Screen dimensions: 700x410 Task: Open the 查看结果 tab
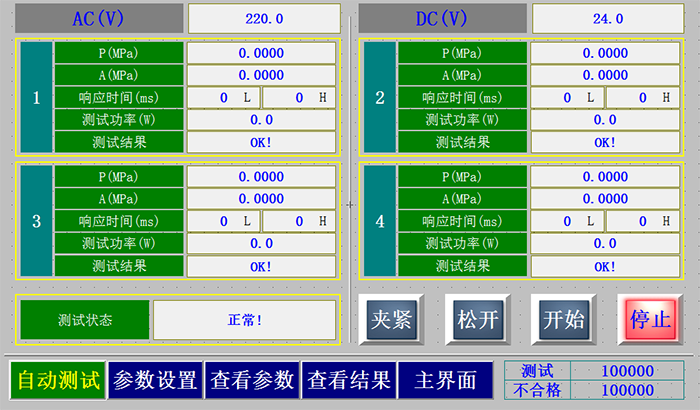349,380
